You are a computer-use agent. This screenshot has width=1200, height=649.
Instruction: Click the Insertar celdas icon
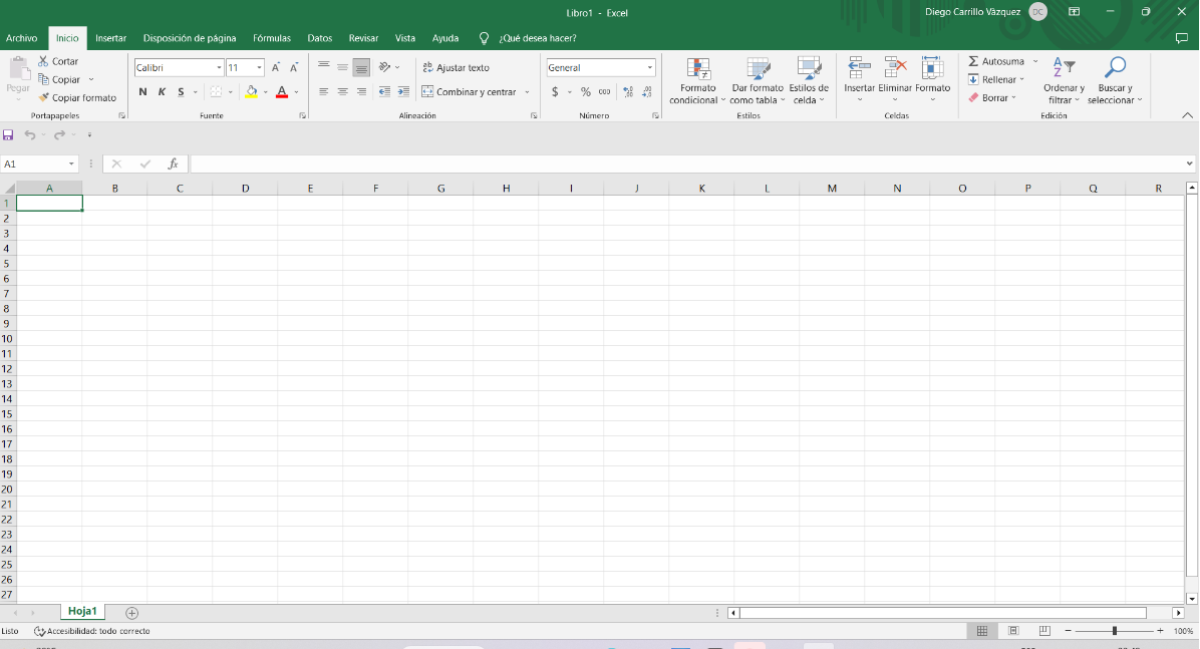(858, 72)
